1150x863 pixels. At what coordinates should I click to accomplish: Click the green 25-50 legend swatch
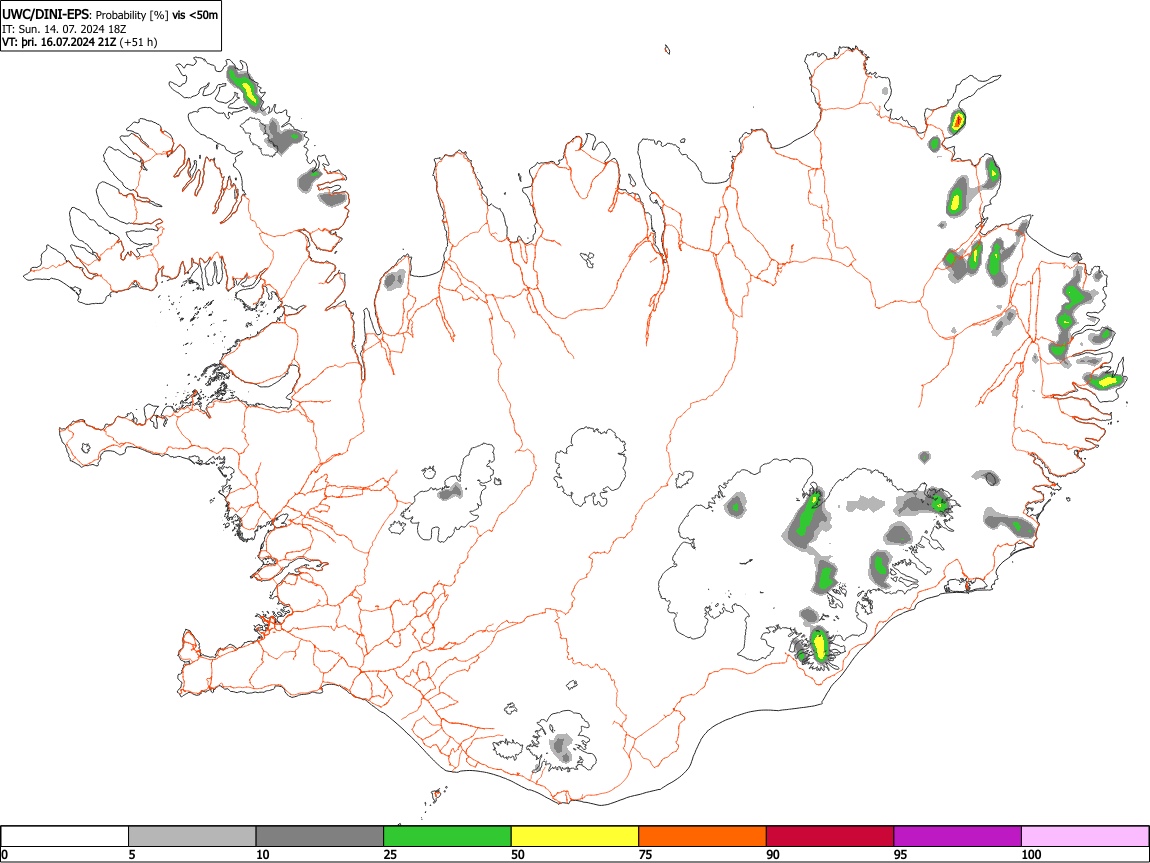pos(447,836)
